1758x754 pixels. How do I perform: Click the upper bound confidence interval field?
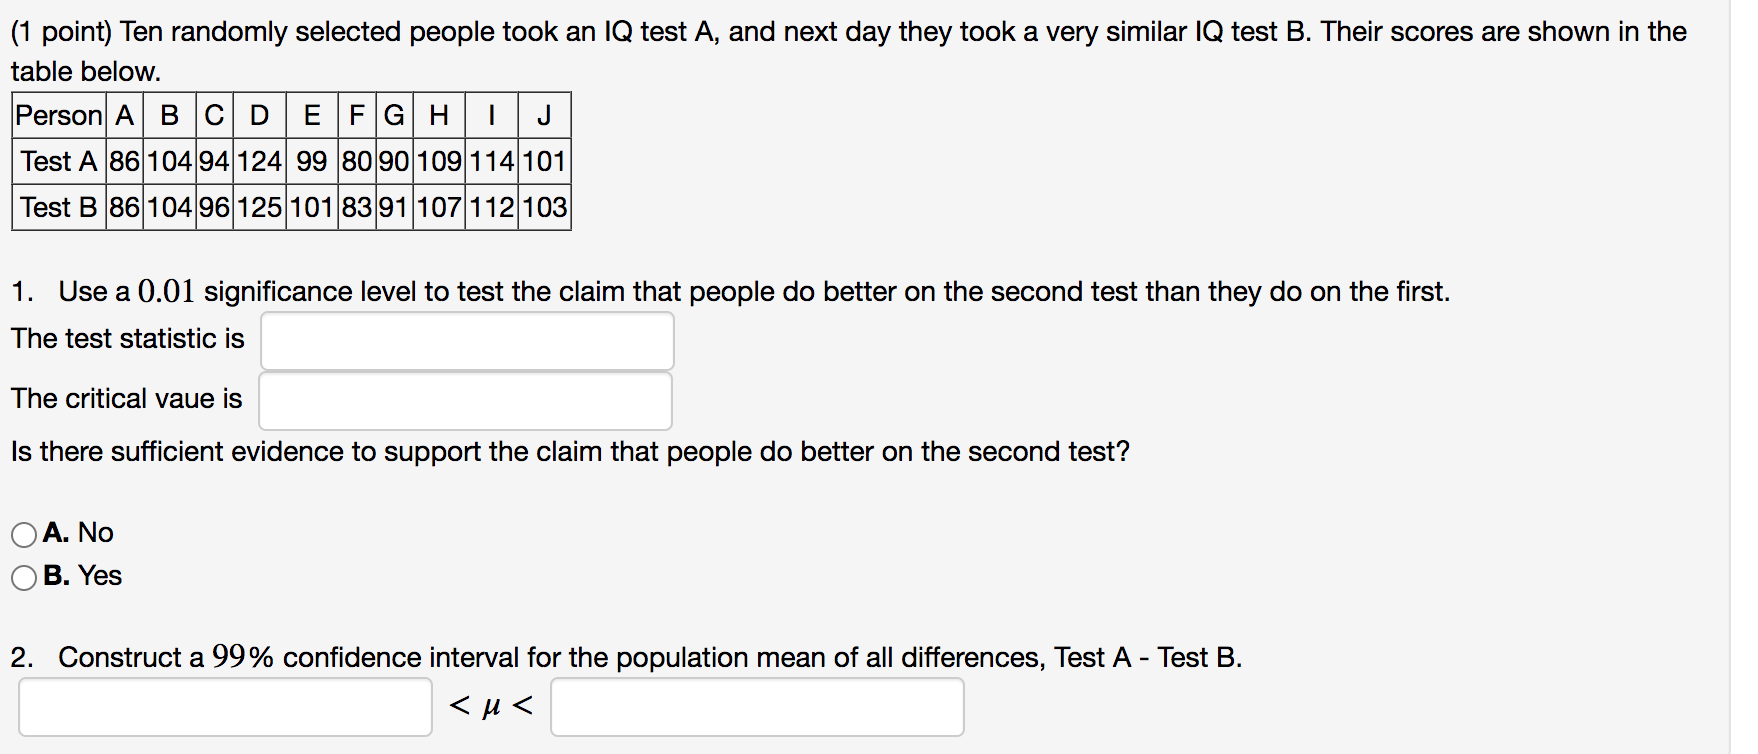(x=756, y=707)
